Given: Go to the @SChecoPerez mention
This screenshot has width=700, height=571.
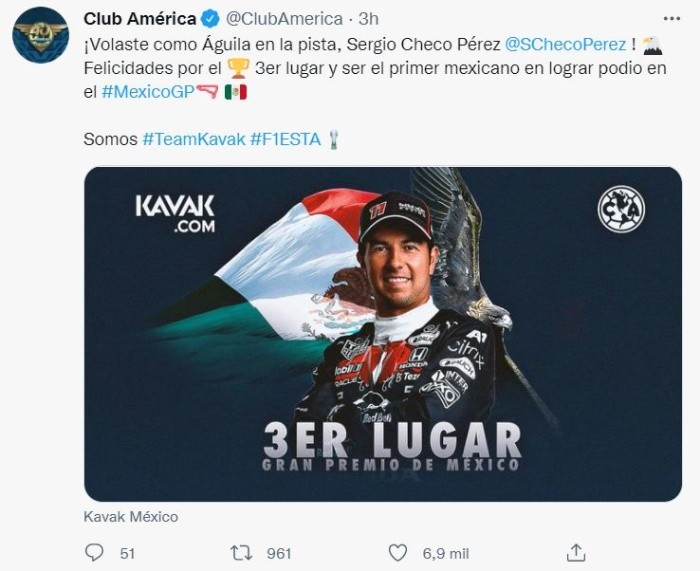Looking at the screenshot, I should coord(564,46).
